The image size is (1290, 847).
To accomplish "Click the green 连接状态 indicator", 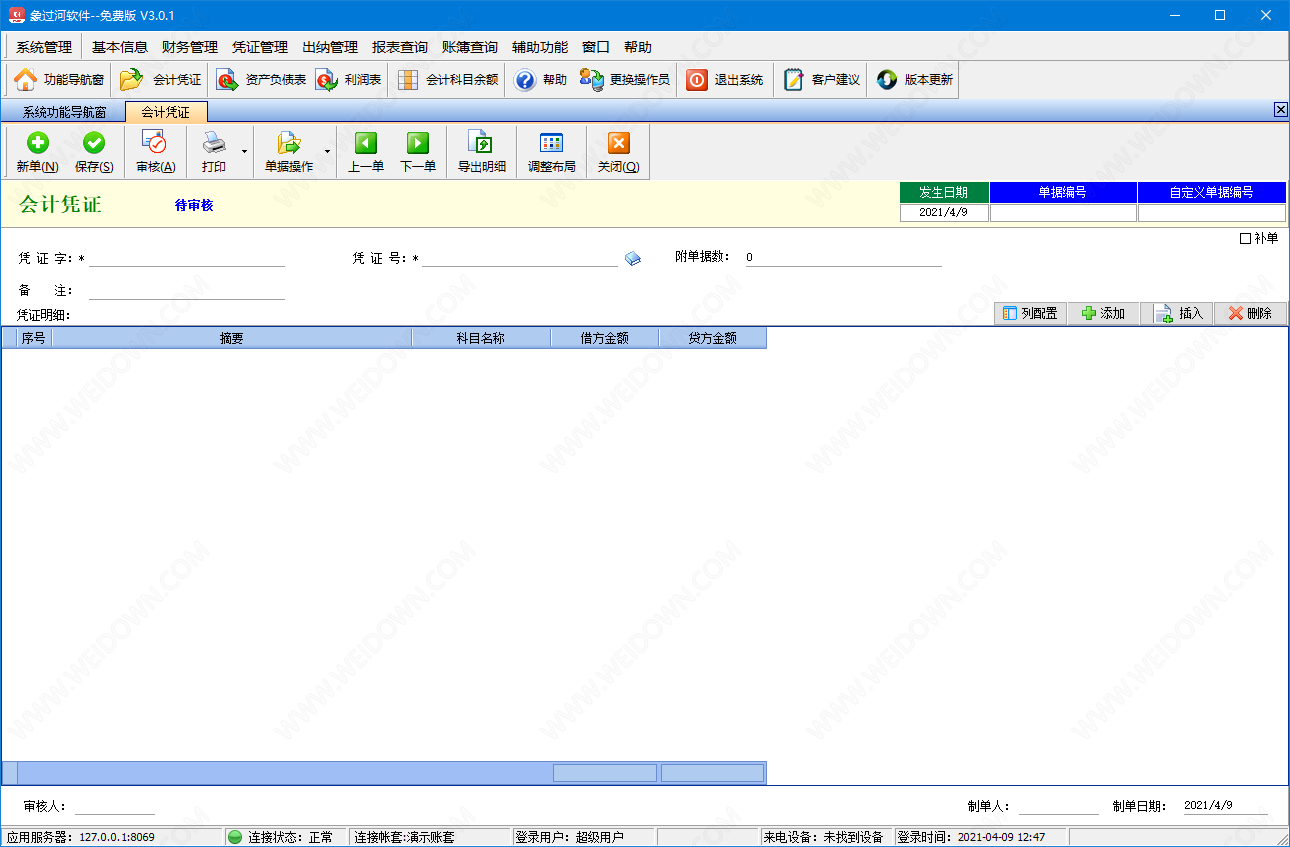I will 235,837.
